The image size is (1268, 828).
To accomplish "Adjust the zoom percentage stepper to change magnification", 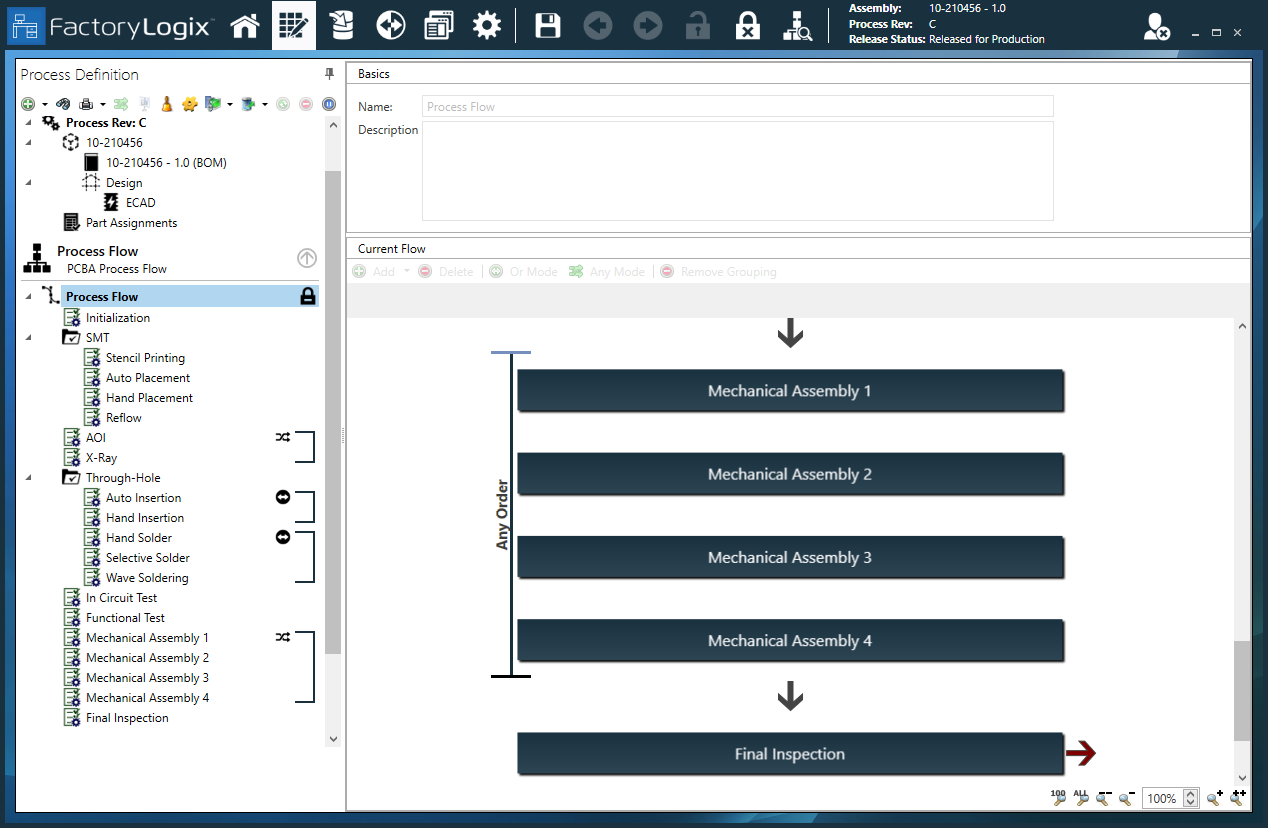I will pyautogui.click(x=1192, y=798).
